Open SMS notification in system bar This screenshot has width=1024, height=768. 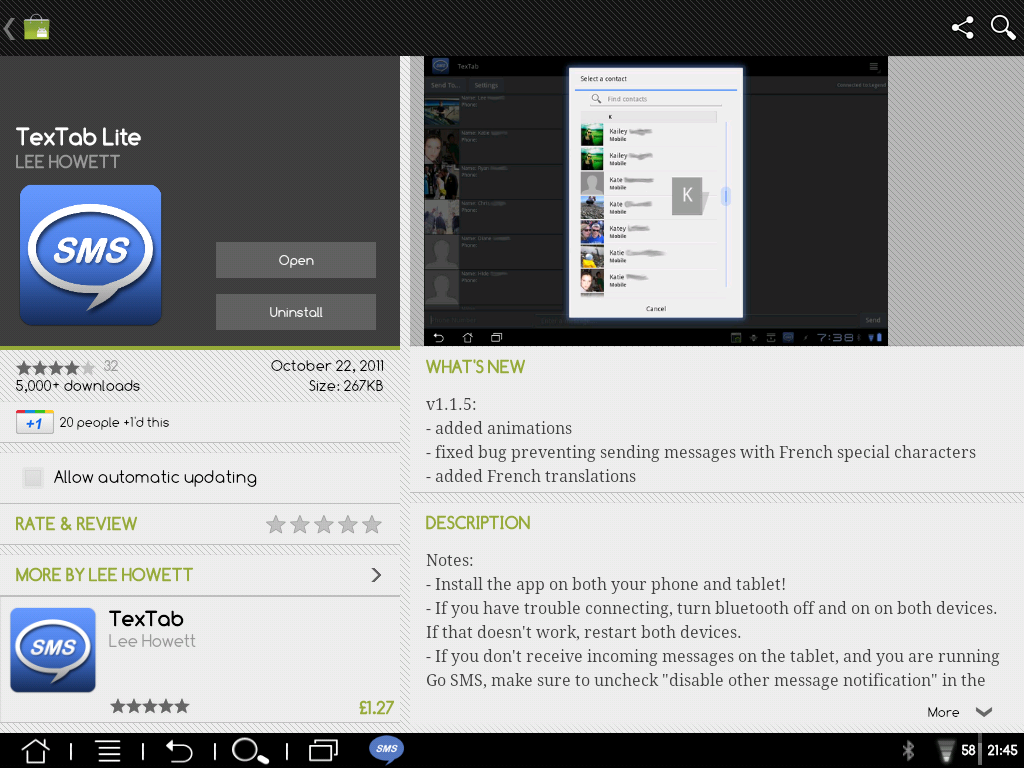tap(387, 749)
